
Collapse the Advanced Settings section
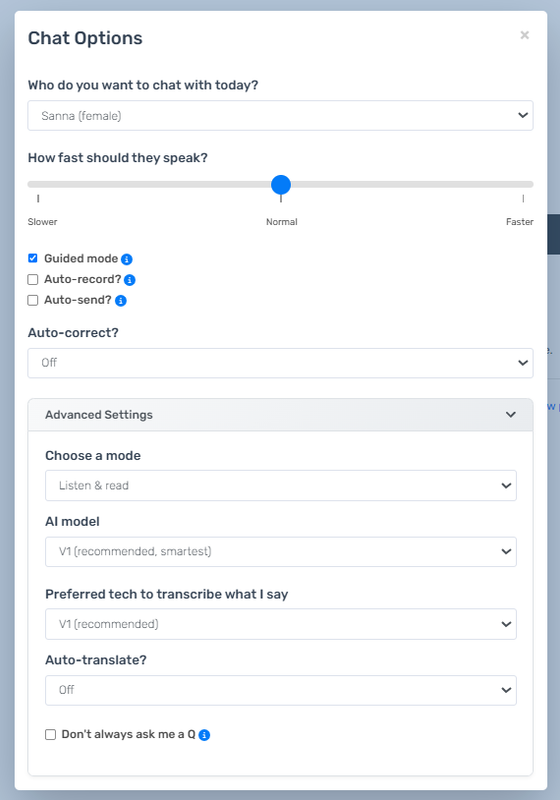click(x=281, y=415)
